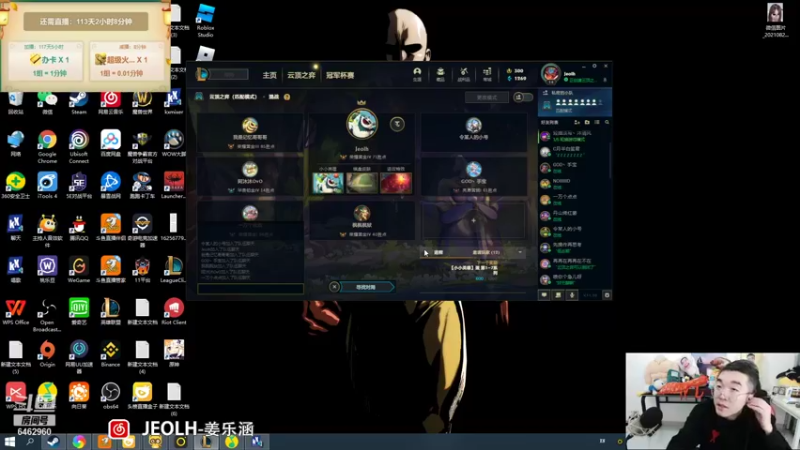Click the round button beside Jeolh's lobby avatar
The image size is (800, 450).
[x=397, y=124]
